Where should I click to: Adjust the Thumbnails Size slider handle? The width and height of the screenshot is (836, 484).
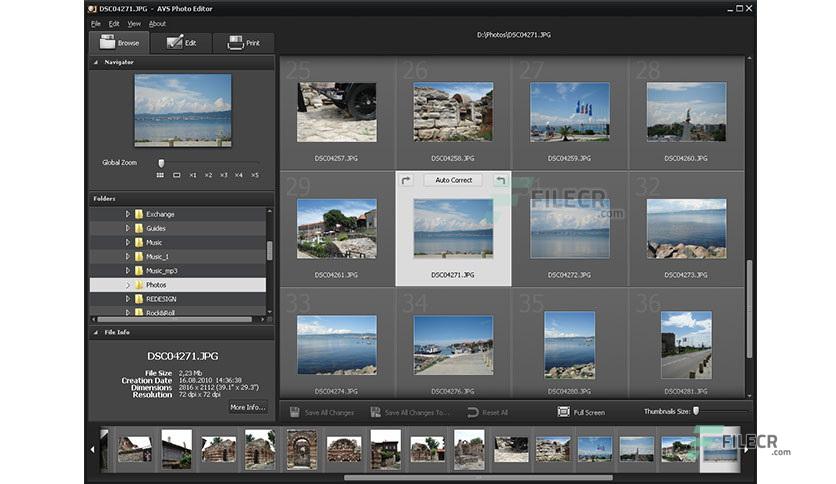coord(696,411)
